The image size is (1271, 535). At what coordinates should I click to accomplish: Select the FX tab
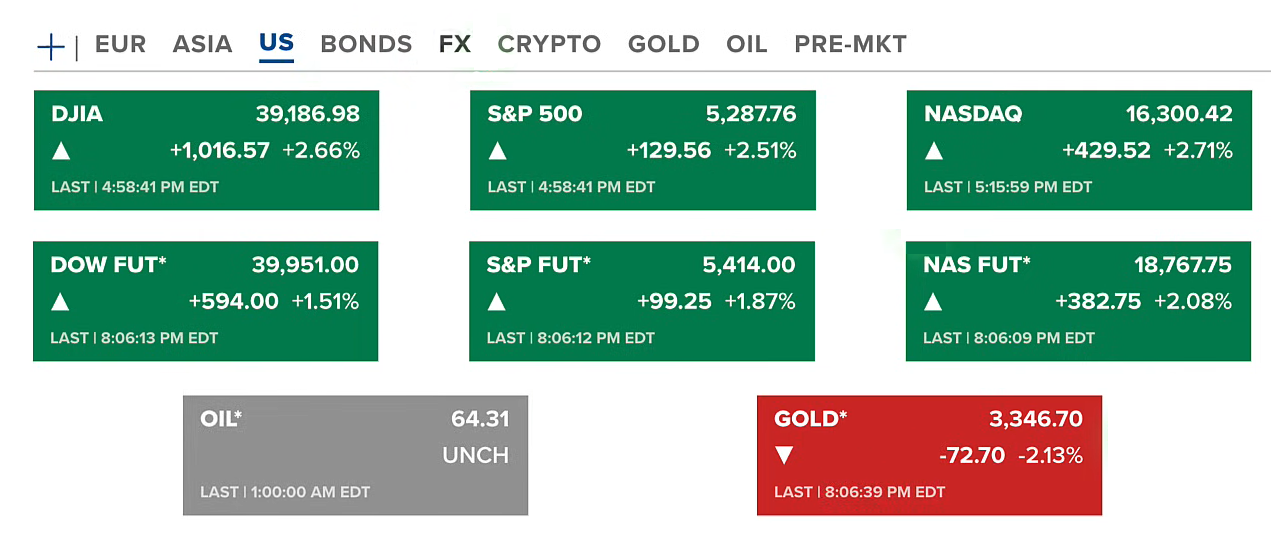[x=455, y=45]
